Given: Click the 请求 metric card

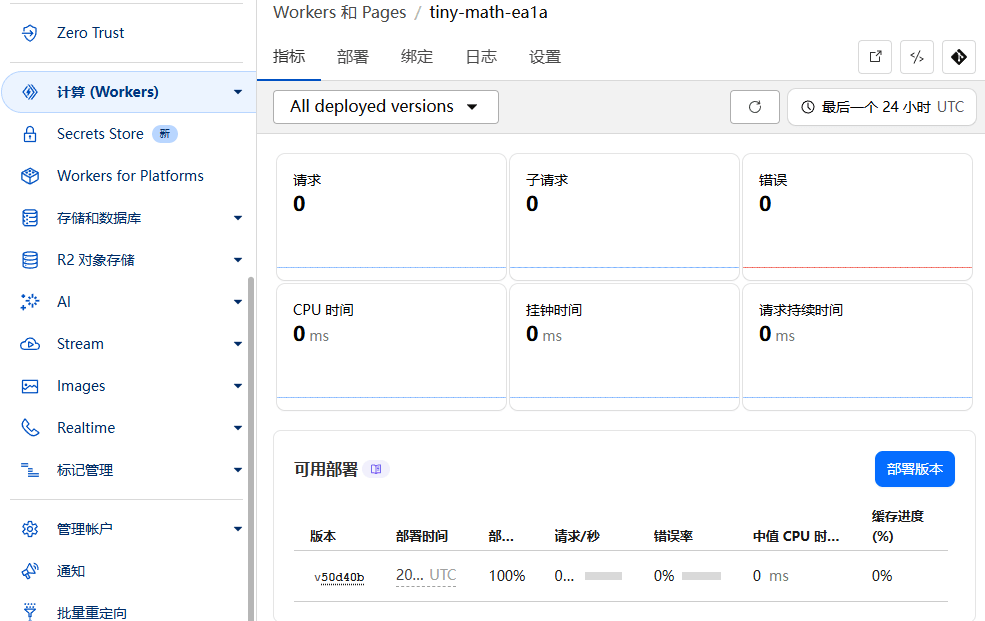Looking at the screenshot, I should [x=391, y=217].
